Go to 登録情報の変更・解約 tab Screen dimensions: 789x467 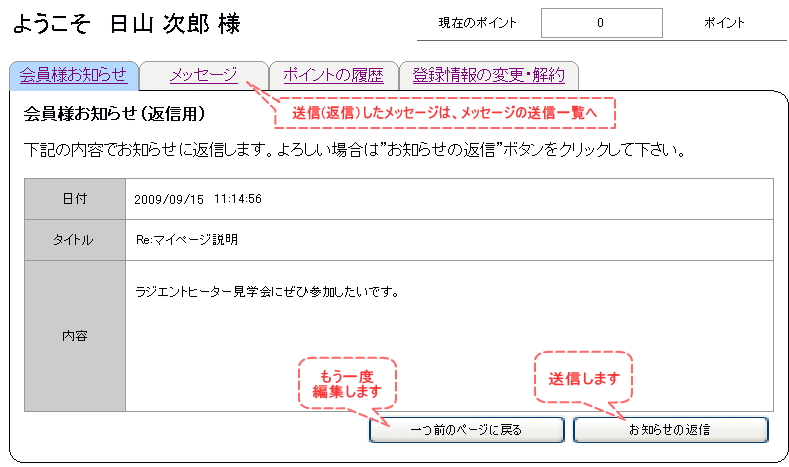click(489, 75)
